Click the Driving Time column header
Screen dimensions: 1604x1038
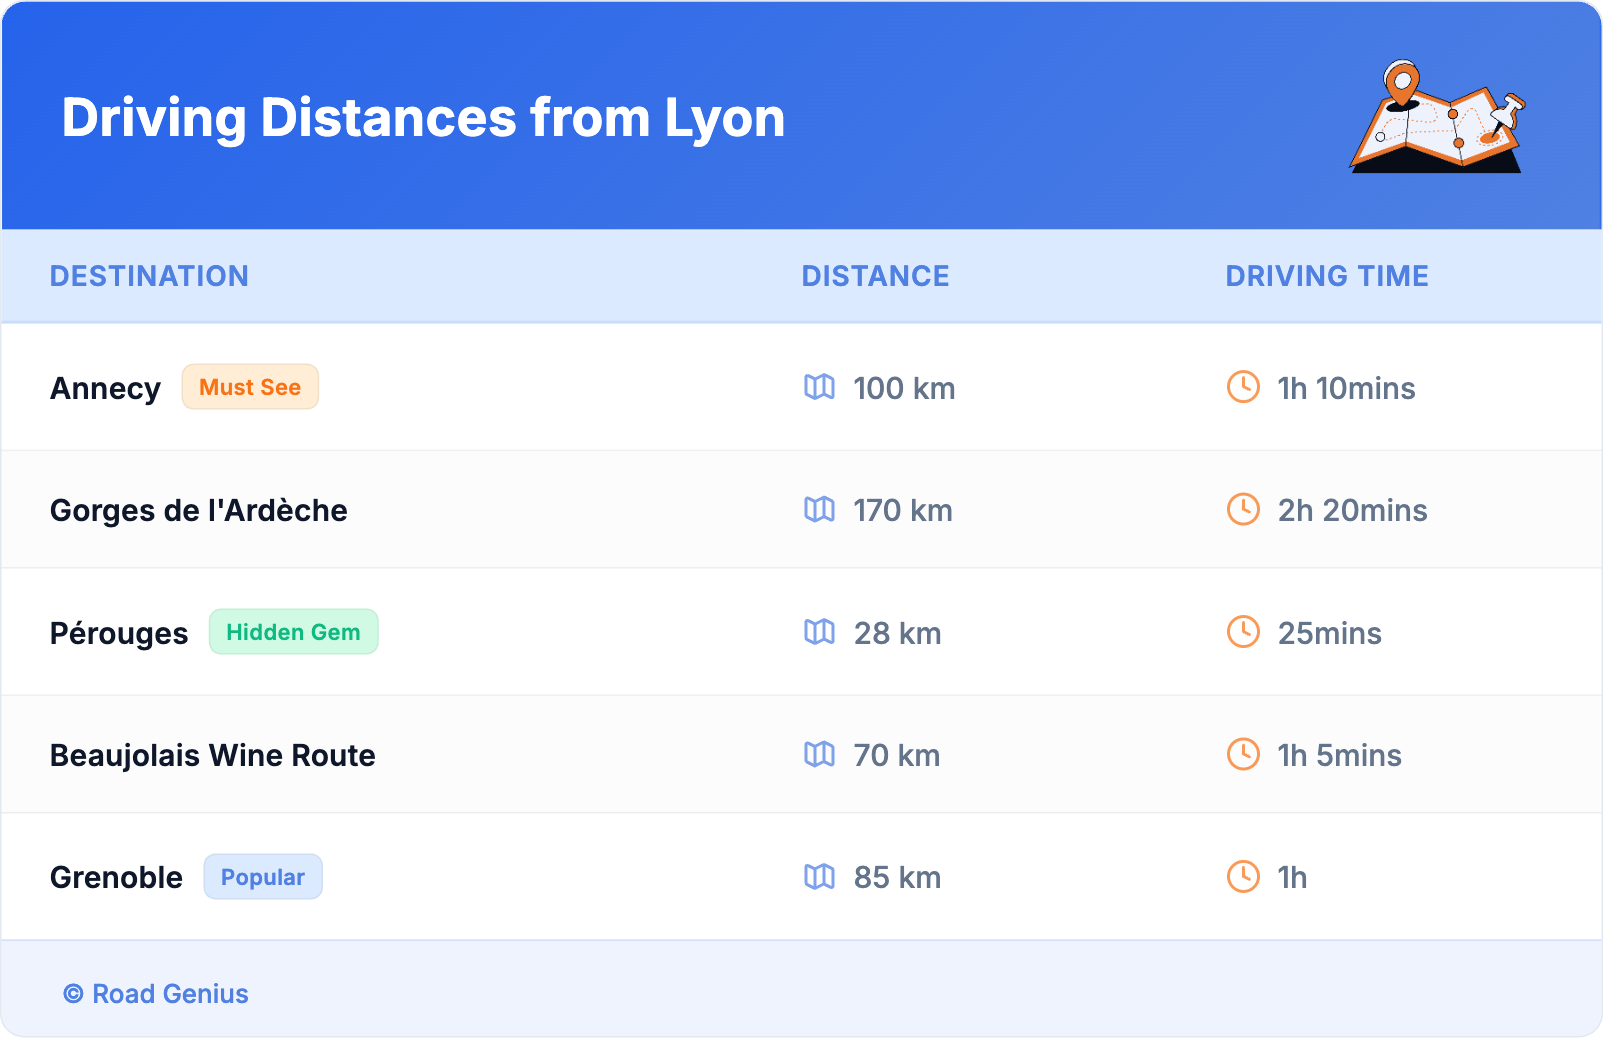tap(1326, 276)
